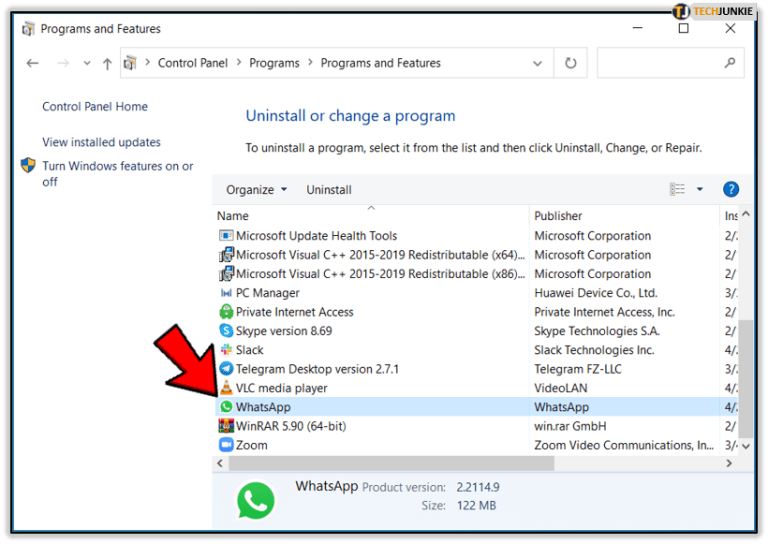Viewport: 768px width, 544px height.
Task: Select the WhatsApp program name
Action: click(x=263, y=407)
